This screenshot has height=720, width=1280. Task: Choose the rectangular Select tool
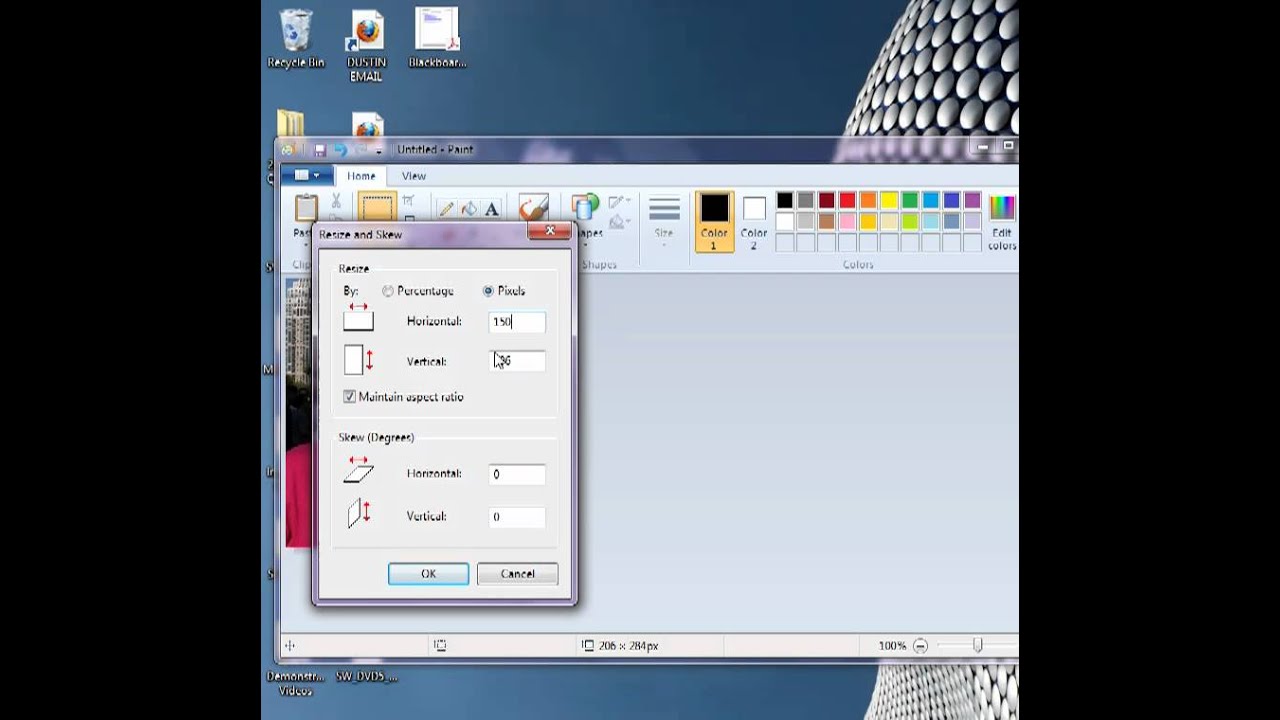point(377,208)
